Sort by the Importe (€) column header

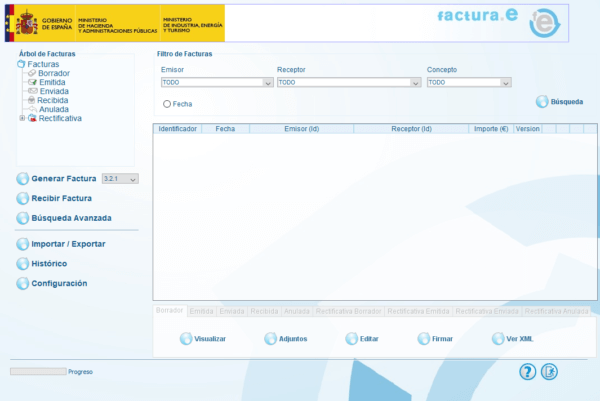pos(491,129)
